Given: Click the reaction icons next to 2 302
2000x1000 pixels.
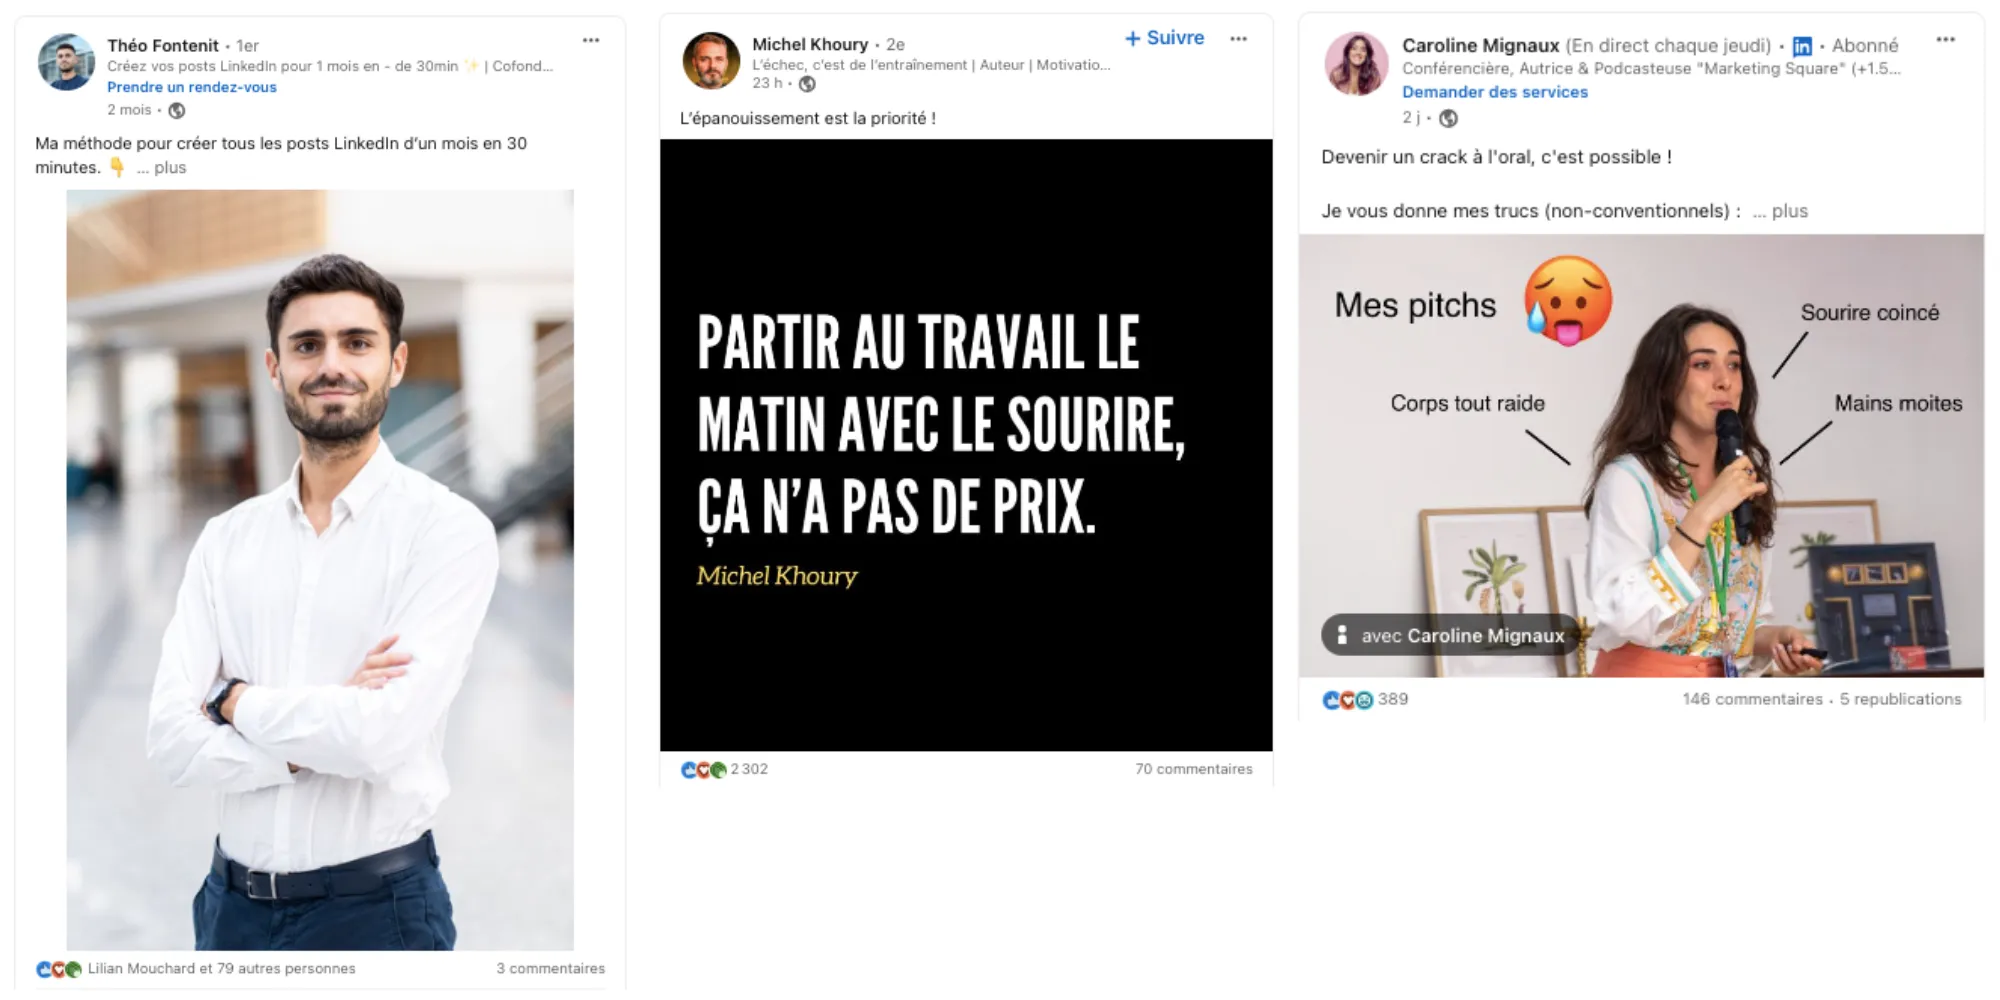Looking at the screenshot, I should [704, 770].
